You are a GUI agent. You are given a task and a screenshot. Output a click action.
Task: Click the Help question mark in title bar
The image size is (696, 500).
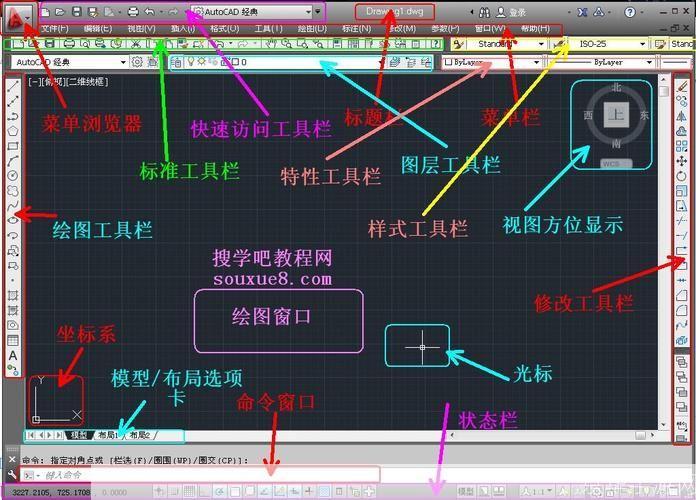630,12
